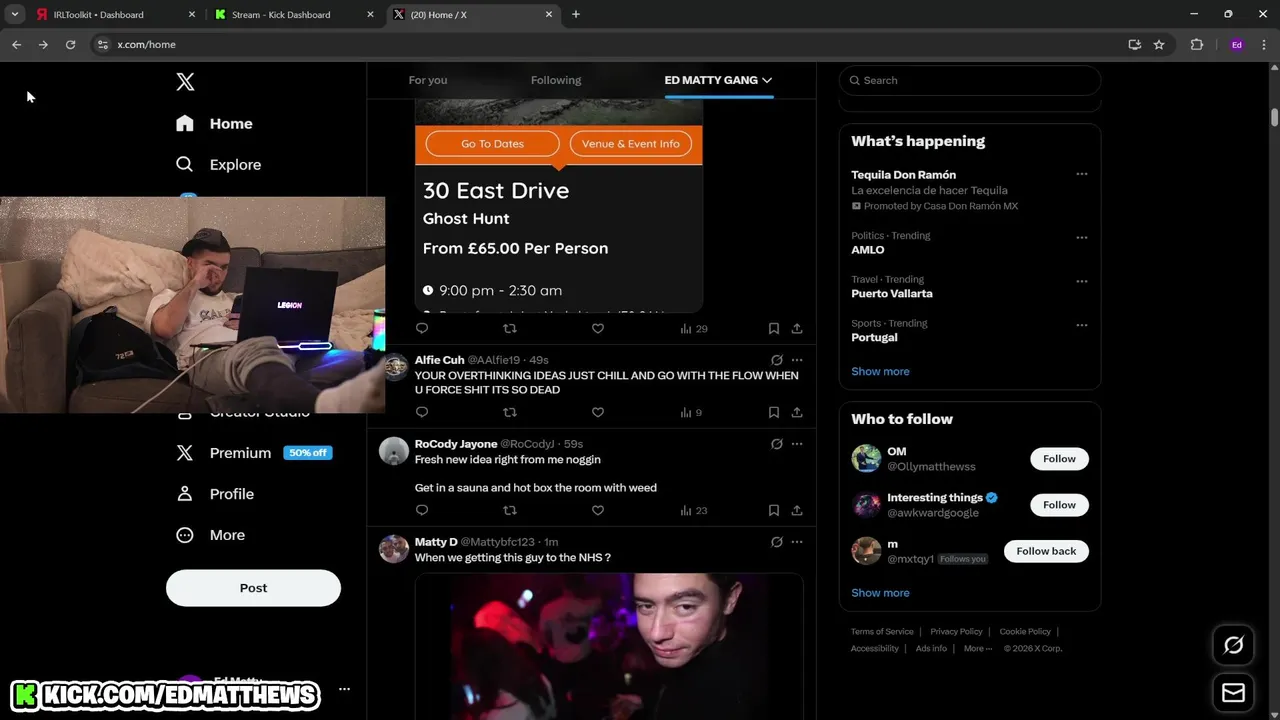1280x720 pixels.
Task: Click the Post button
Action: pyautogui.click(x=253, y=588)
